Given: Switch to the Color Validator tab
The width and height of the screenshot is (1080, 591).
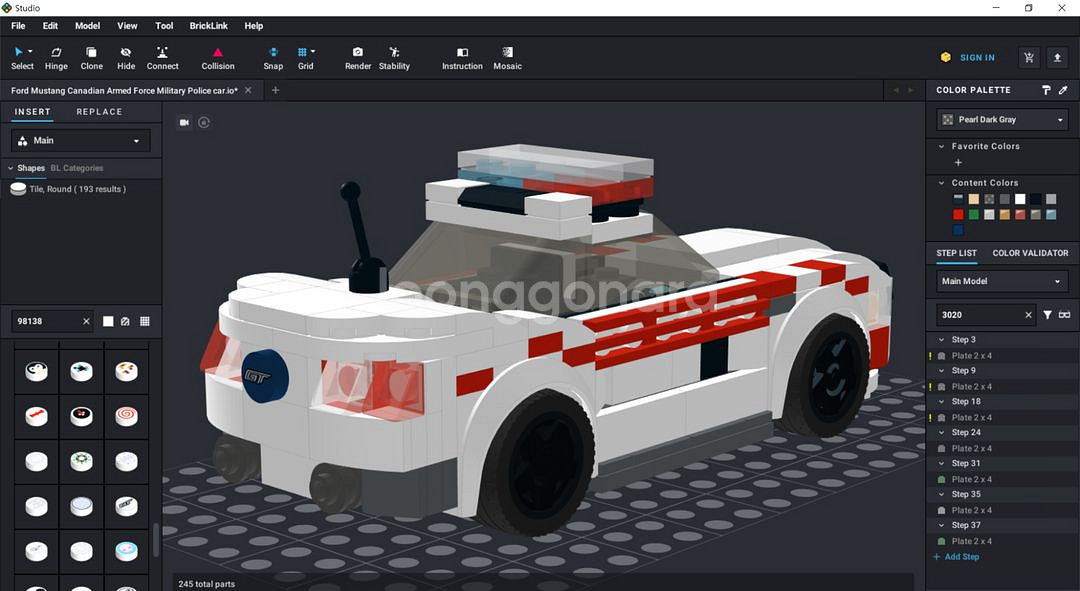Looking at the screenshot, I should point(1030,253).
